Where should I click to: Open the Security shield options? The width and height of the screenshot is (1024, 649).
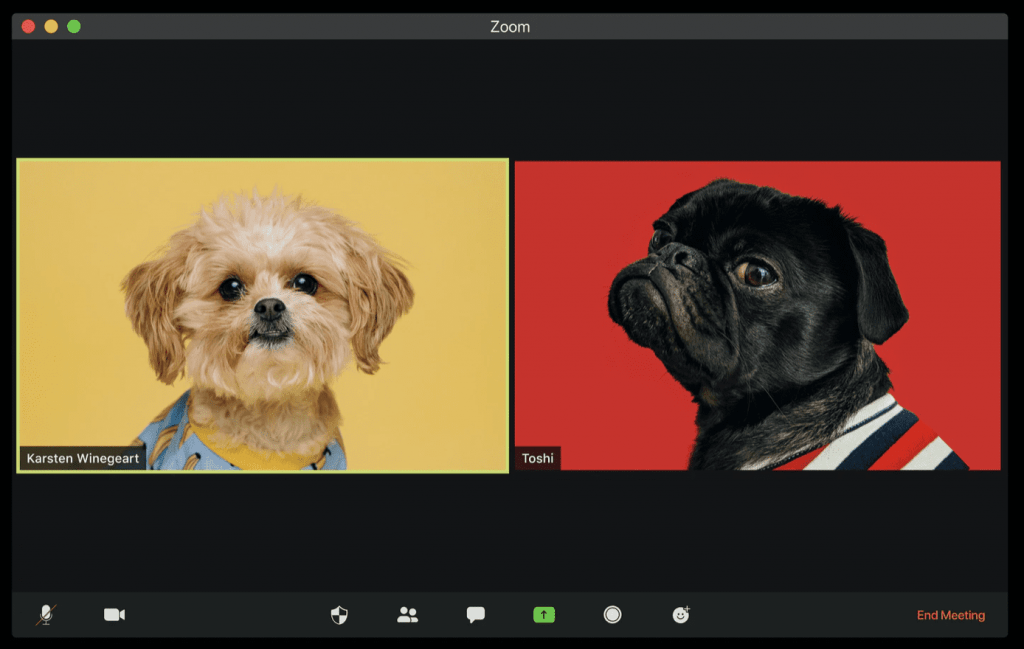pos(339,615)
